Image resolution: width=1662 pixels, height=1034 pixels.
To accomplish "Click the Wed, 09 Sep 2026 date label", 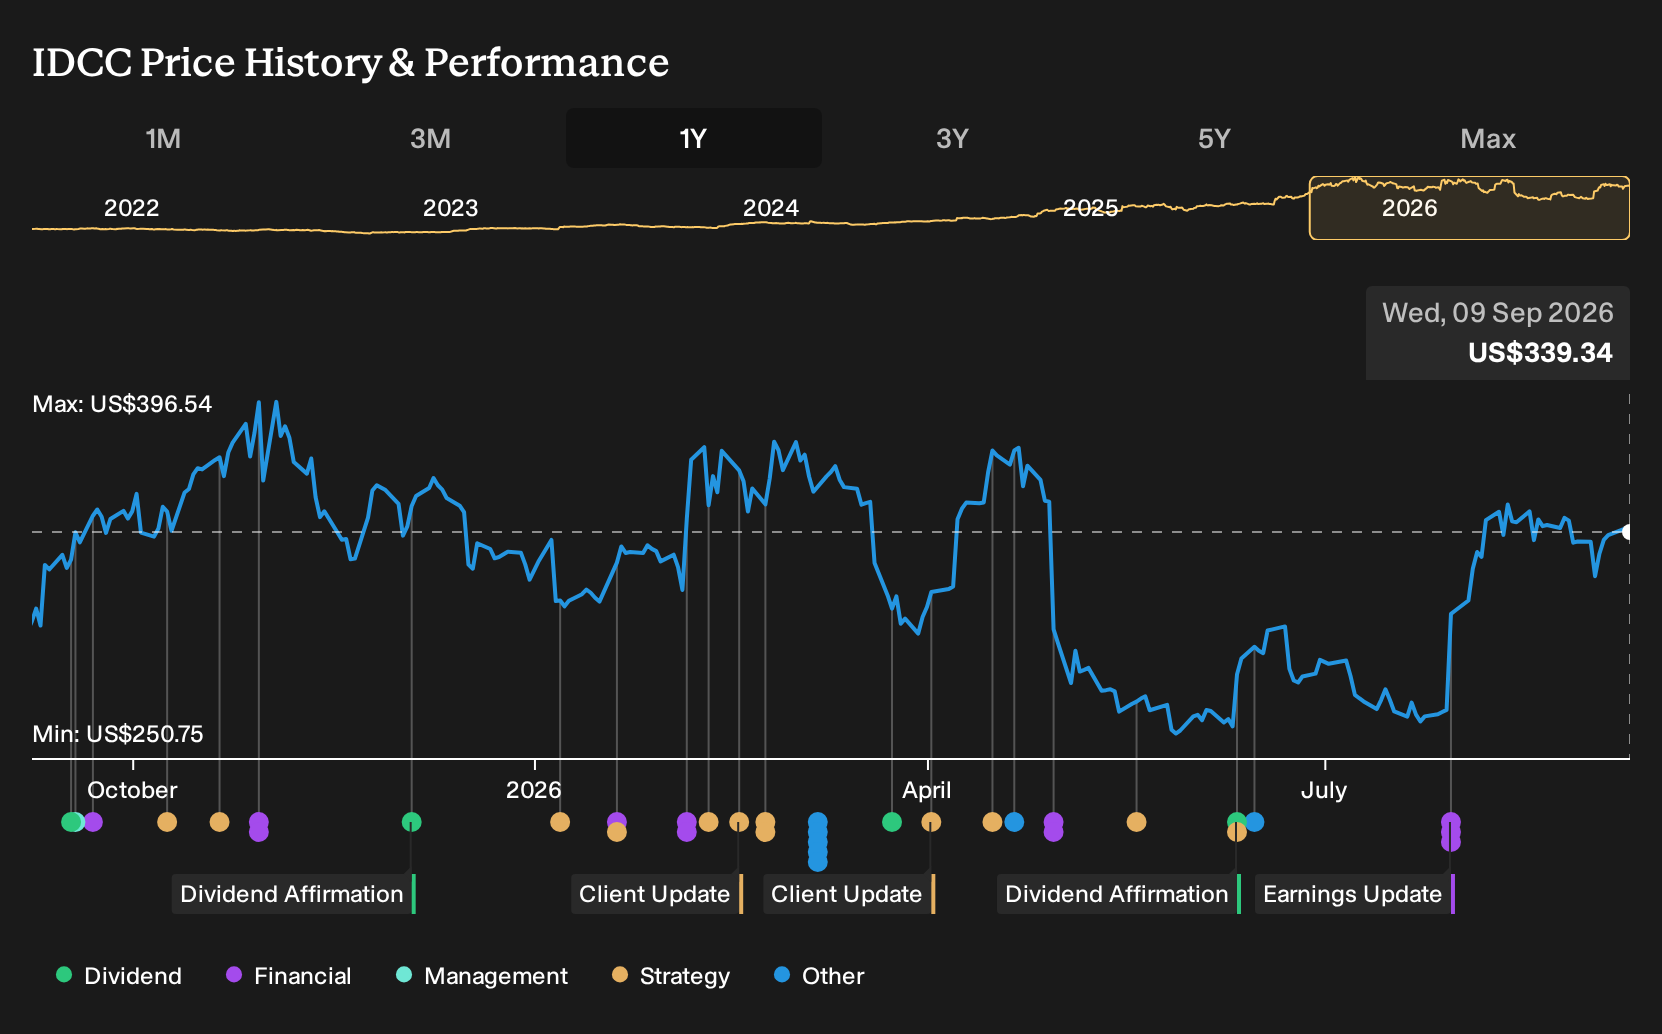I will tap(1498, 313).
